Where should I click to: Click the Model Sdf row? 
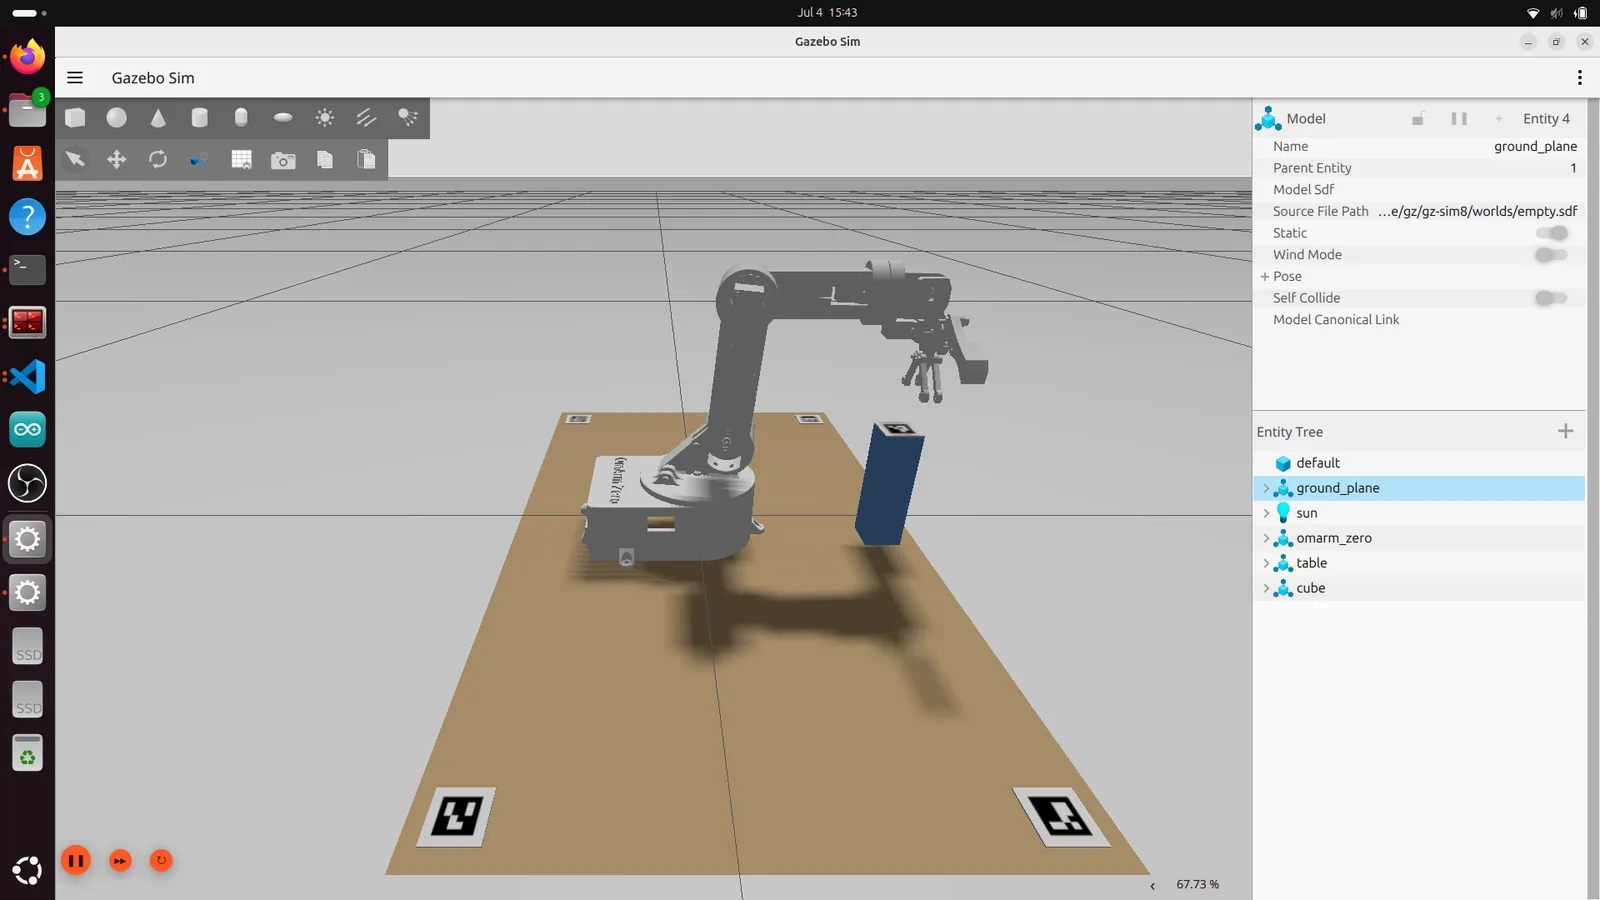point(1419,190)
